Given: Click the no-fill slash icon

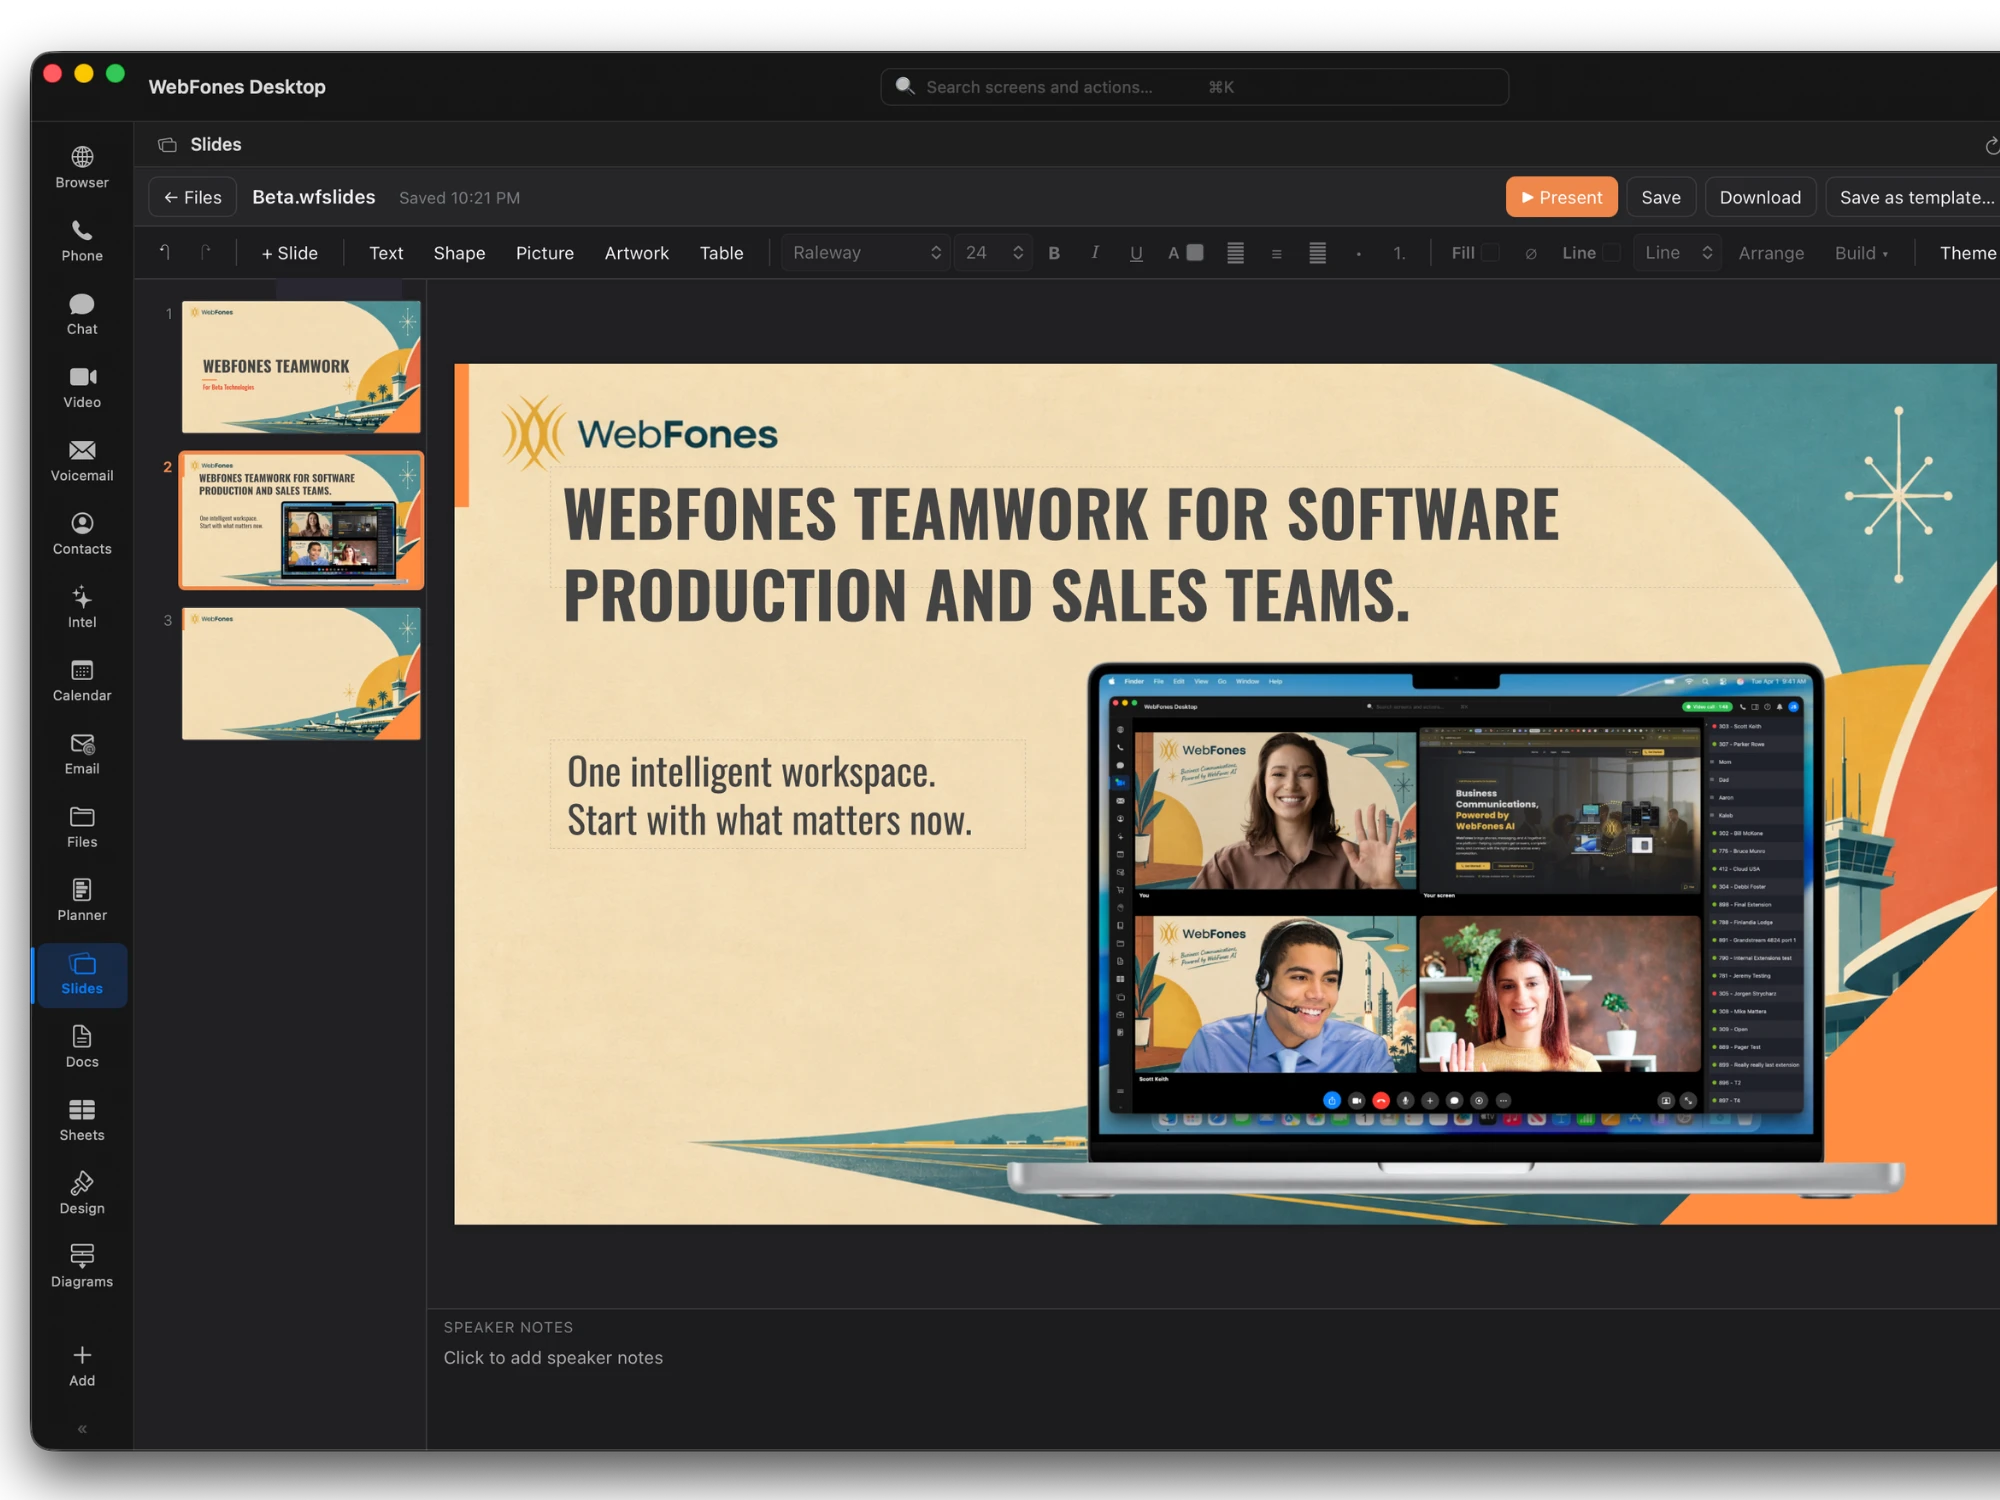Looking at the screenshot, I should coord(1530,253).
